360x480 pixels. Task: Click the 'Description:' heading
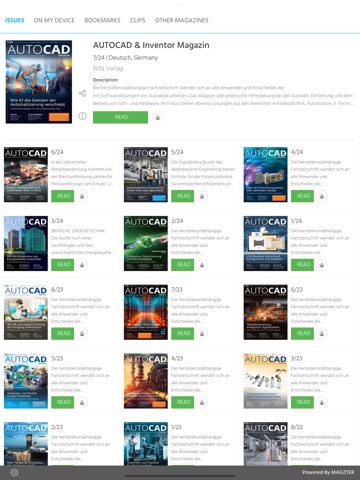tap(106, 80)
